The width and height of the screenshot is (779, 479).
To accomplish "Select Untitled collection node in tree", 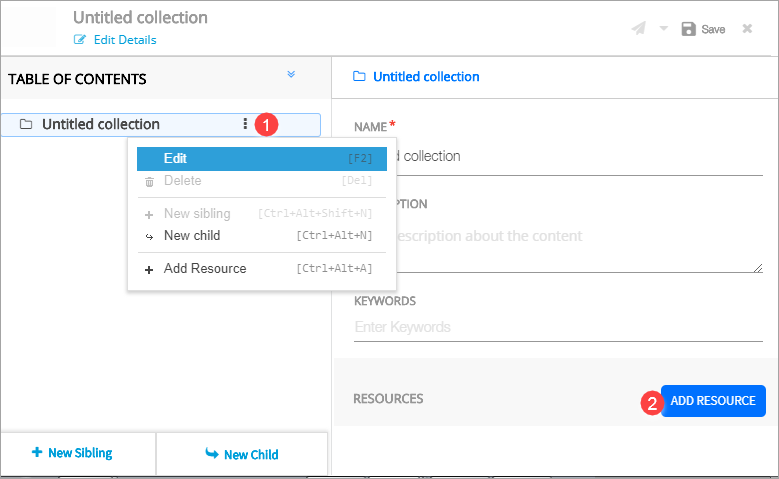I will 100,125.
